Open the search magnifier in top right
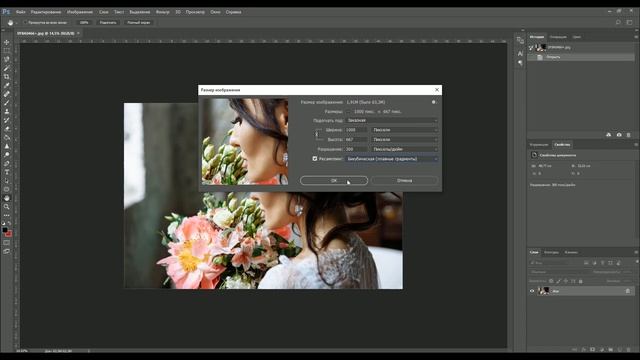This screenshot has height=360, width=640. [x=618, y=22]
